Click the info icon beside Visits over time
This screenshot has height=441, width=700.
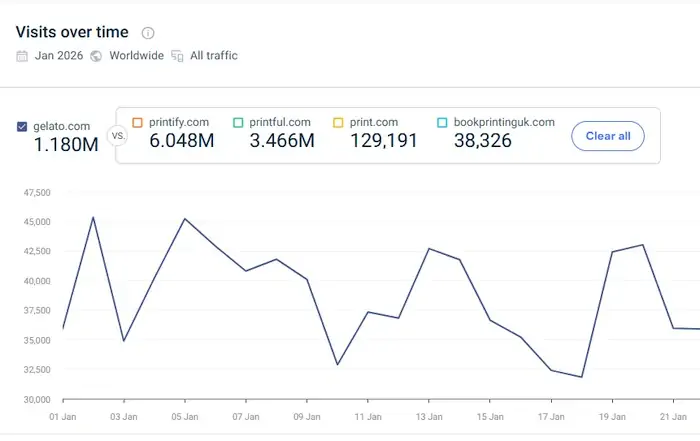148,33
